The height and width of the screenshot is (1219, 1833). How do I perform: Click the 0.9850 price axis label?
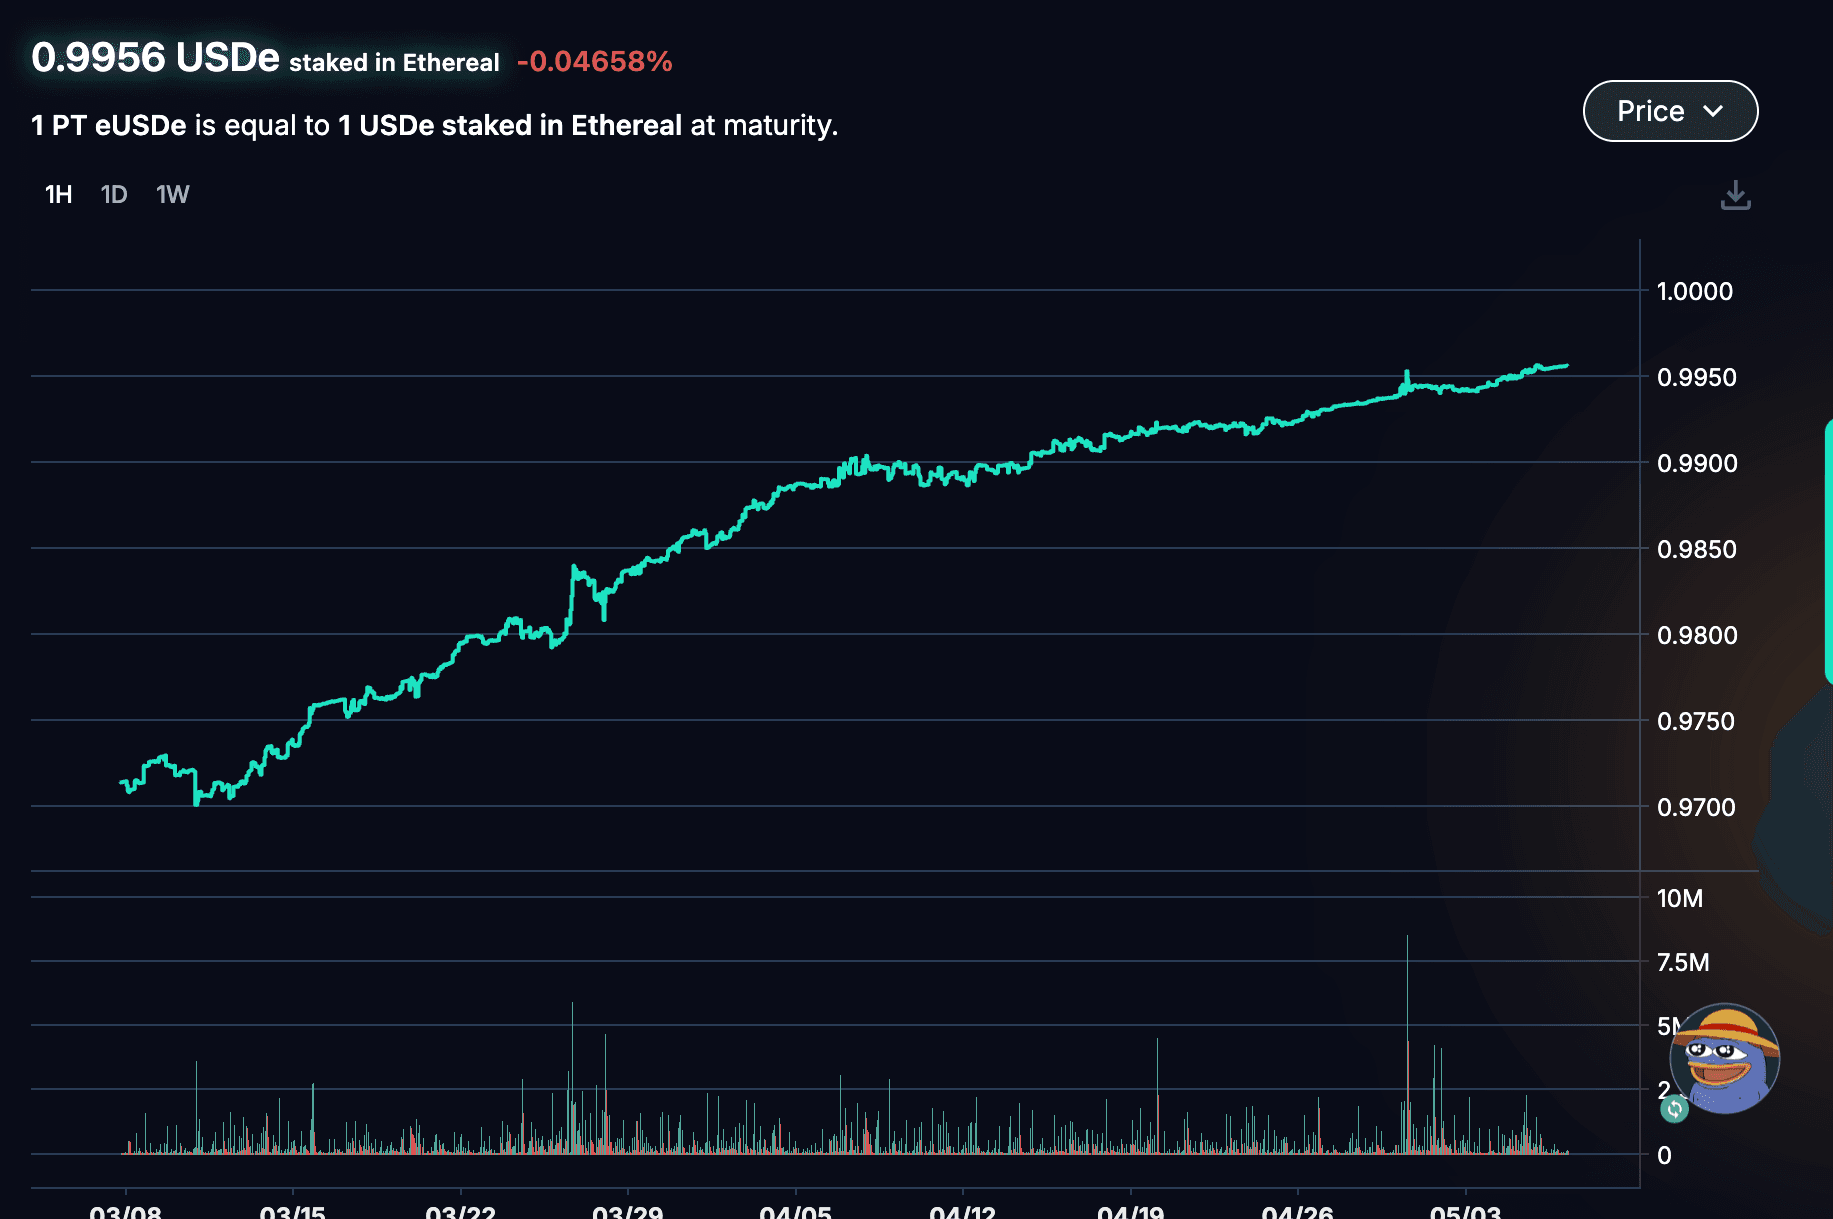click(1697, 549)
